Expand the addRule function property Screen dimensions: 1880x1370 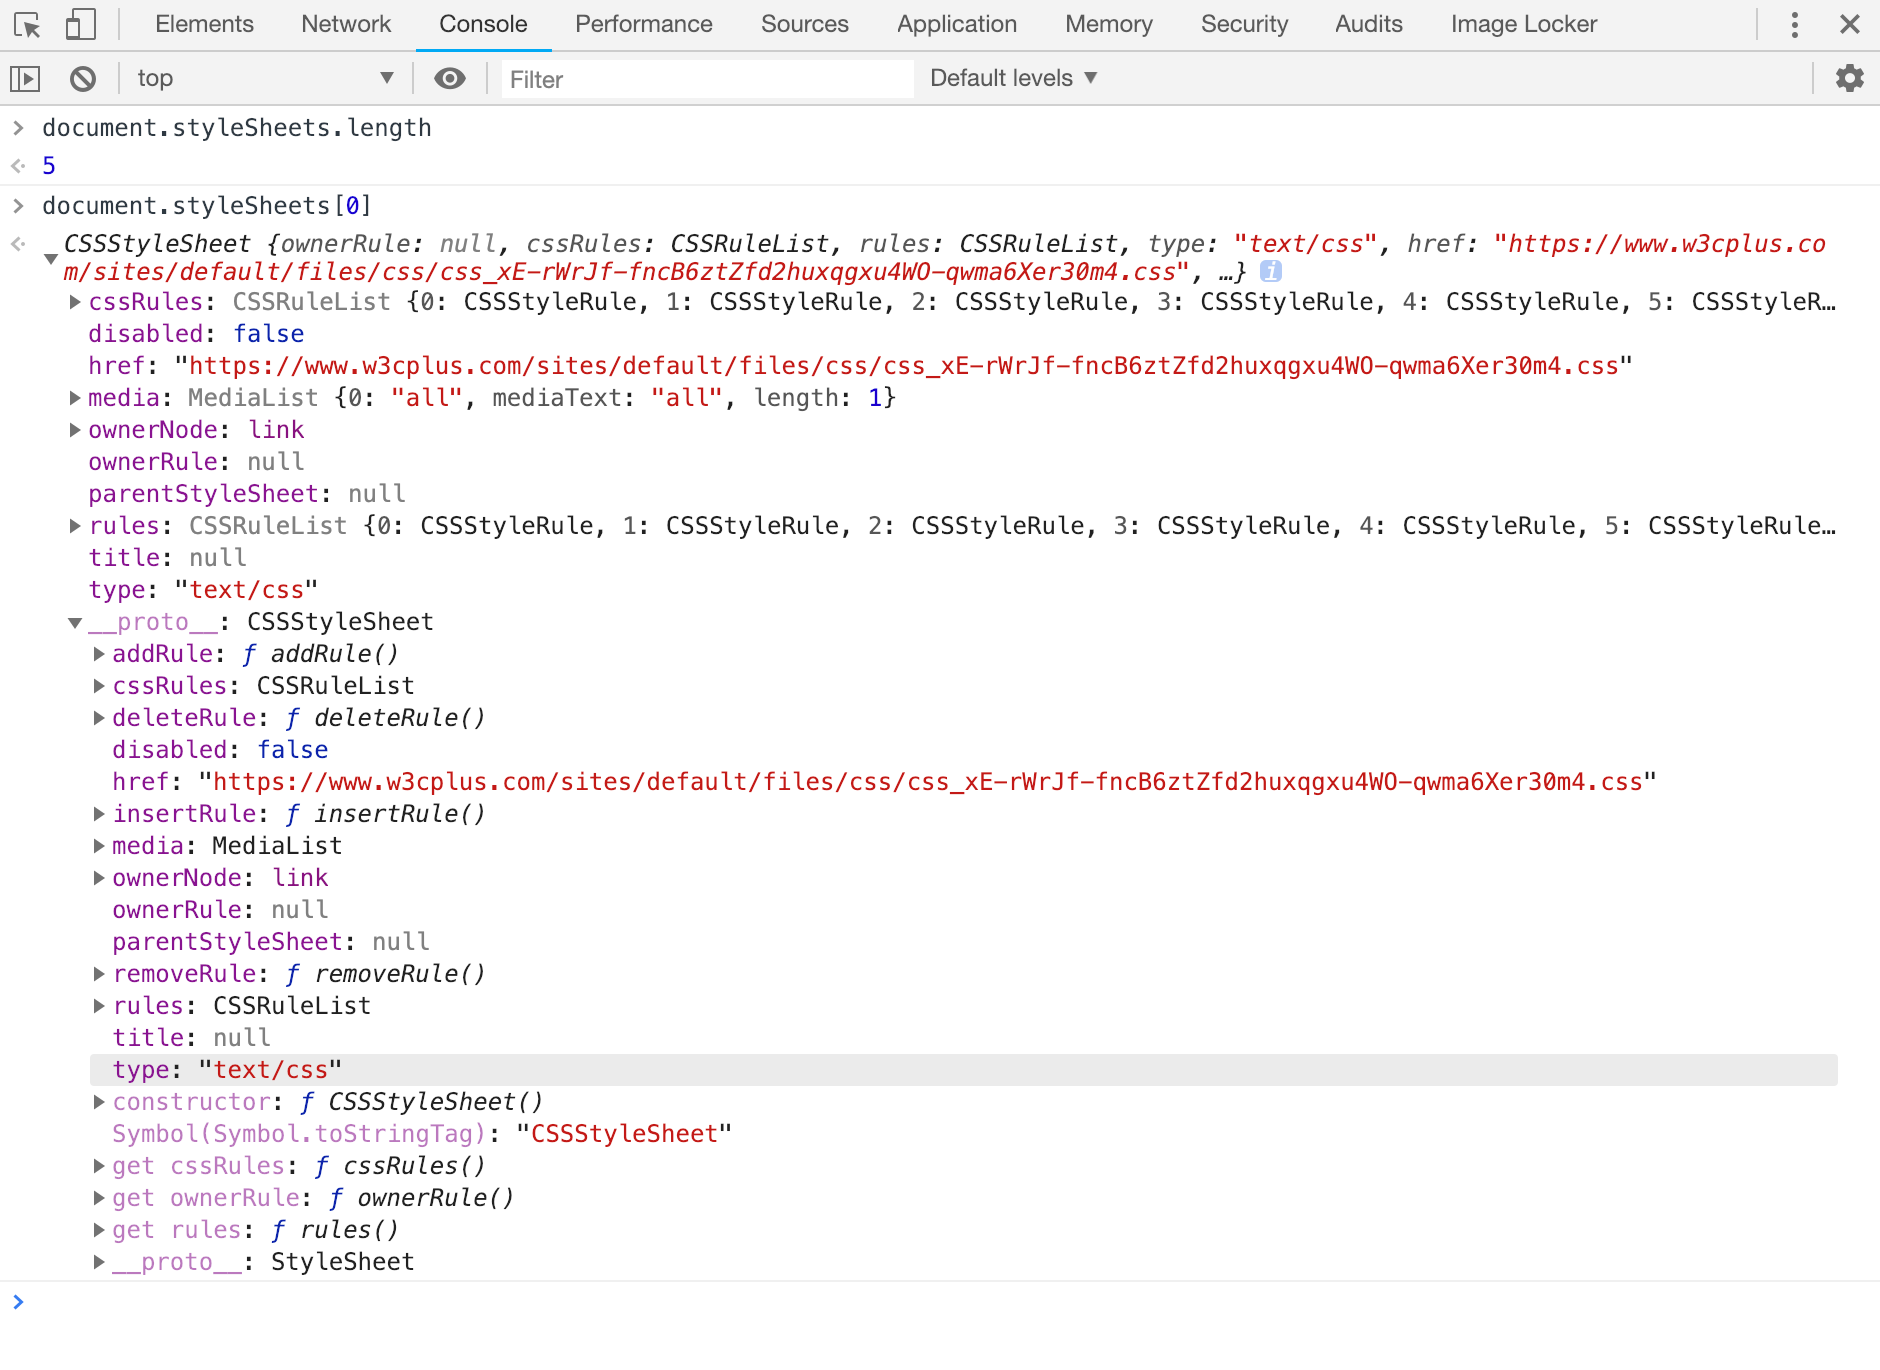pos(99,654)
